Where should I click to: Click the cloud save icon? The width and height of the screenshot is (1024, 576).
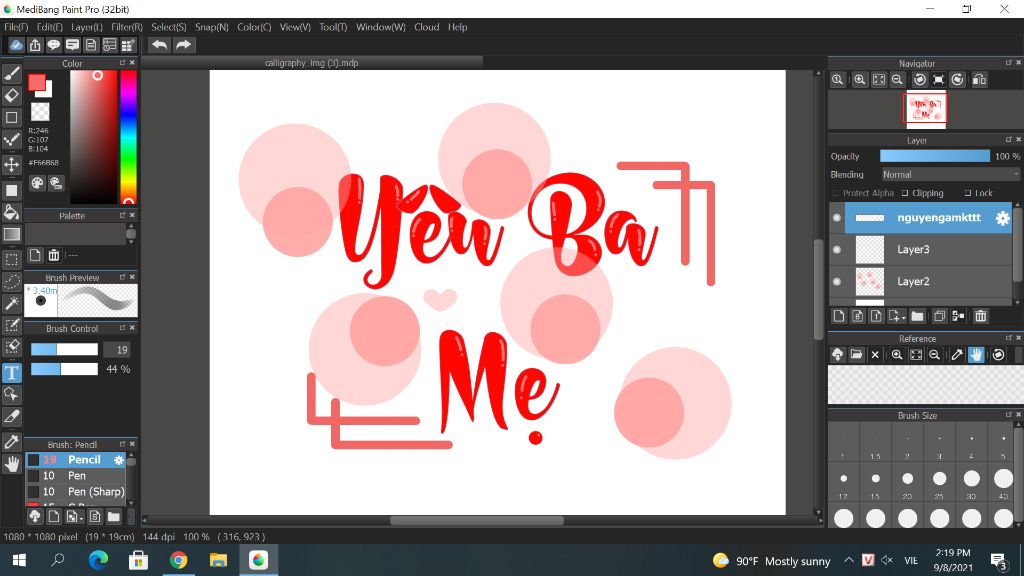[x=16, y=45]
